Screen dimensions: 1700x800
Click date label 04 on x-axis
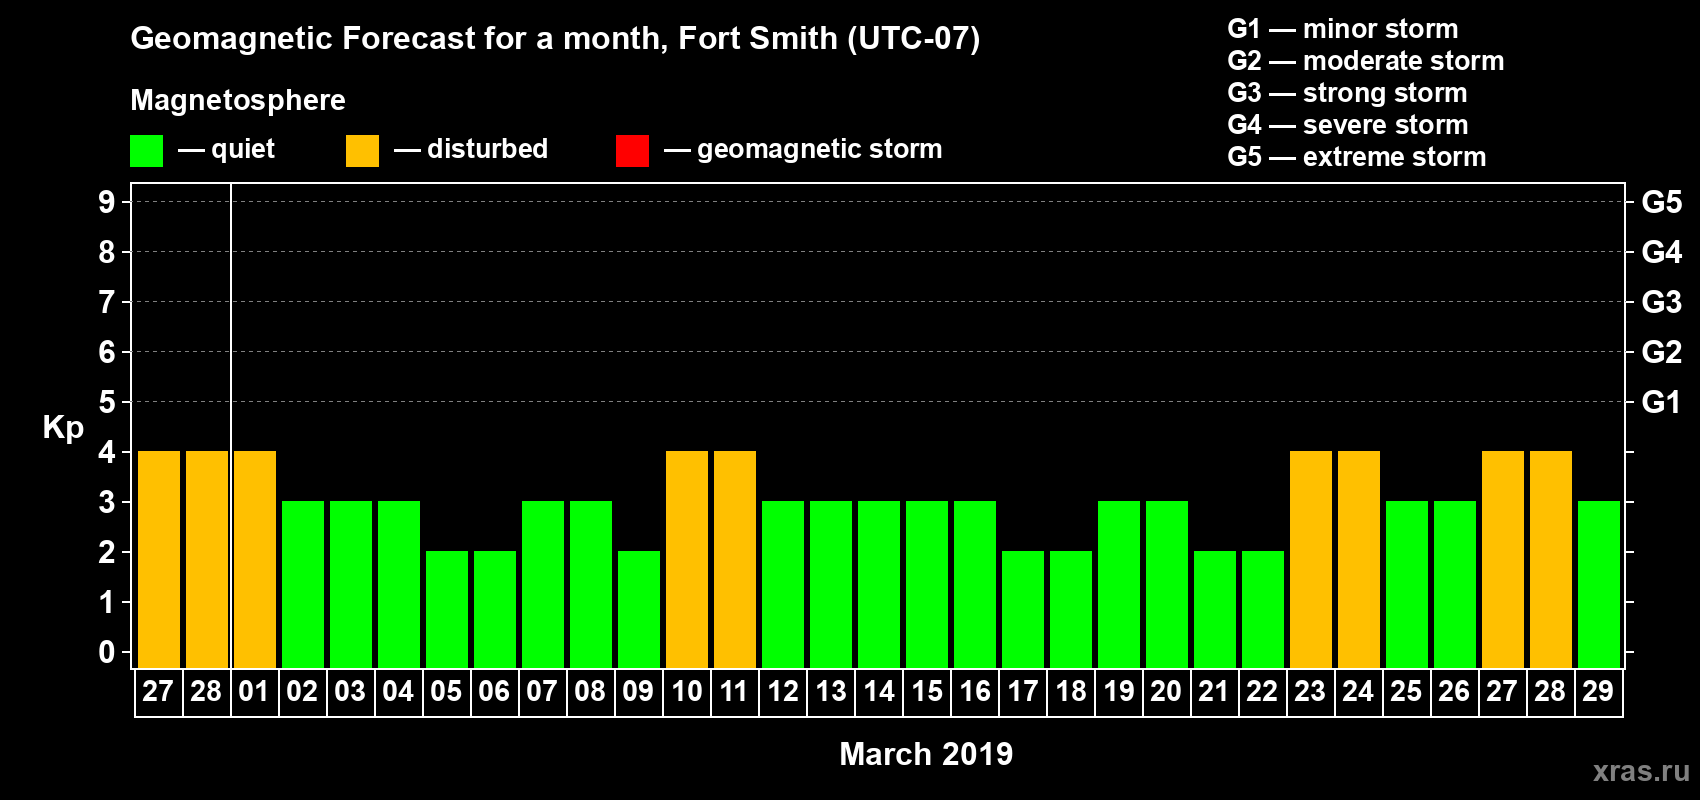[398, 692]
